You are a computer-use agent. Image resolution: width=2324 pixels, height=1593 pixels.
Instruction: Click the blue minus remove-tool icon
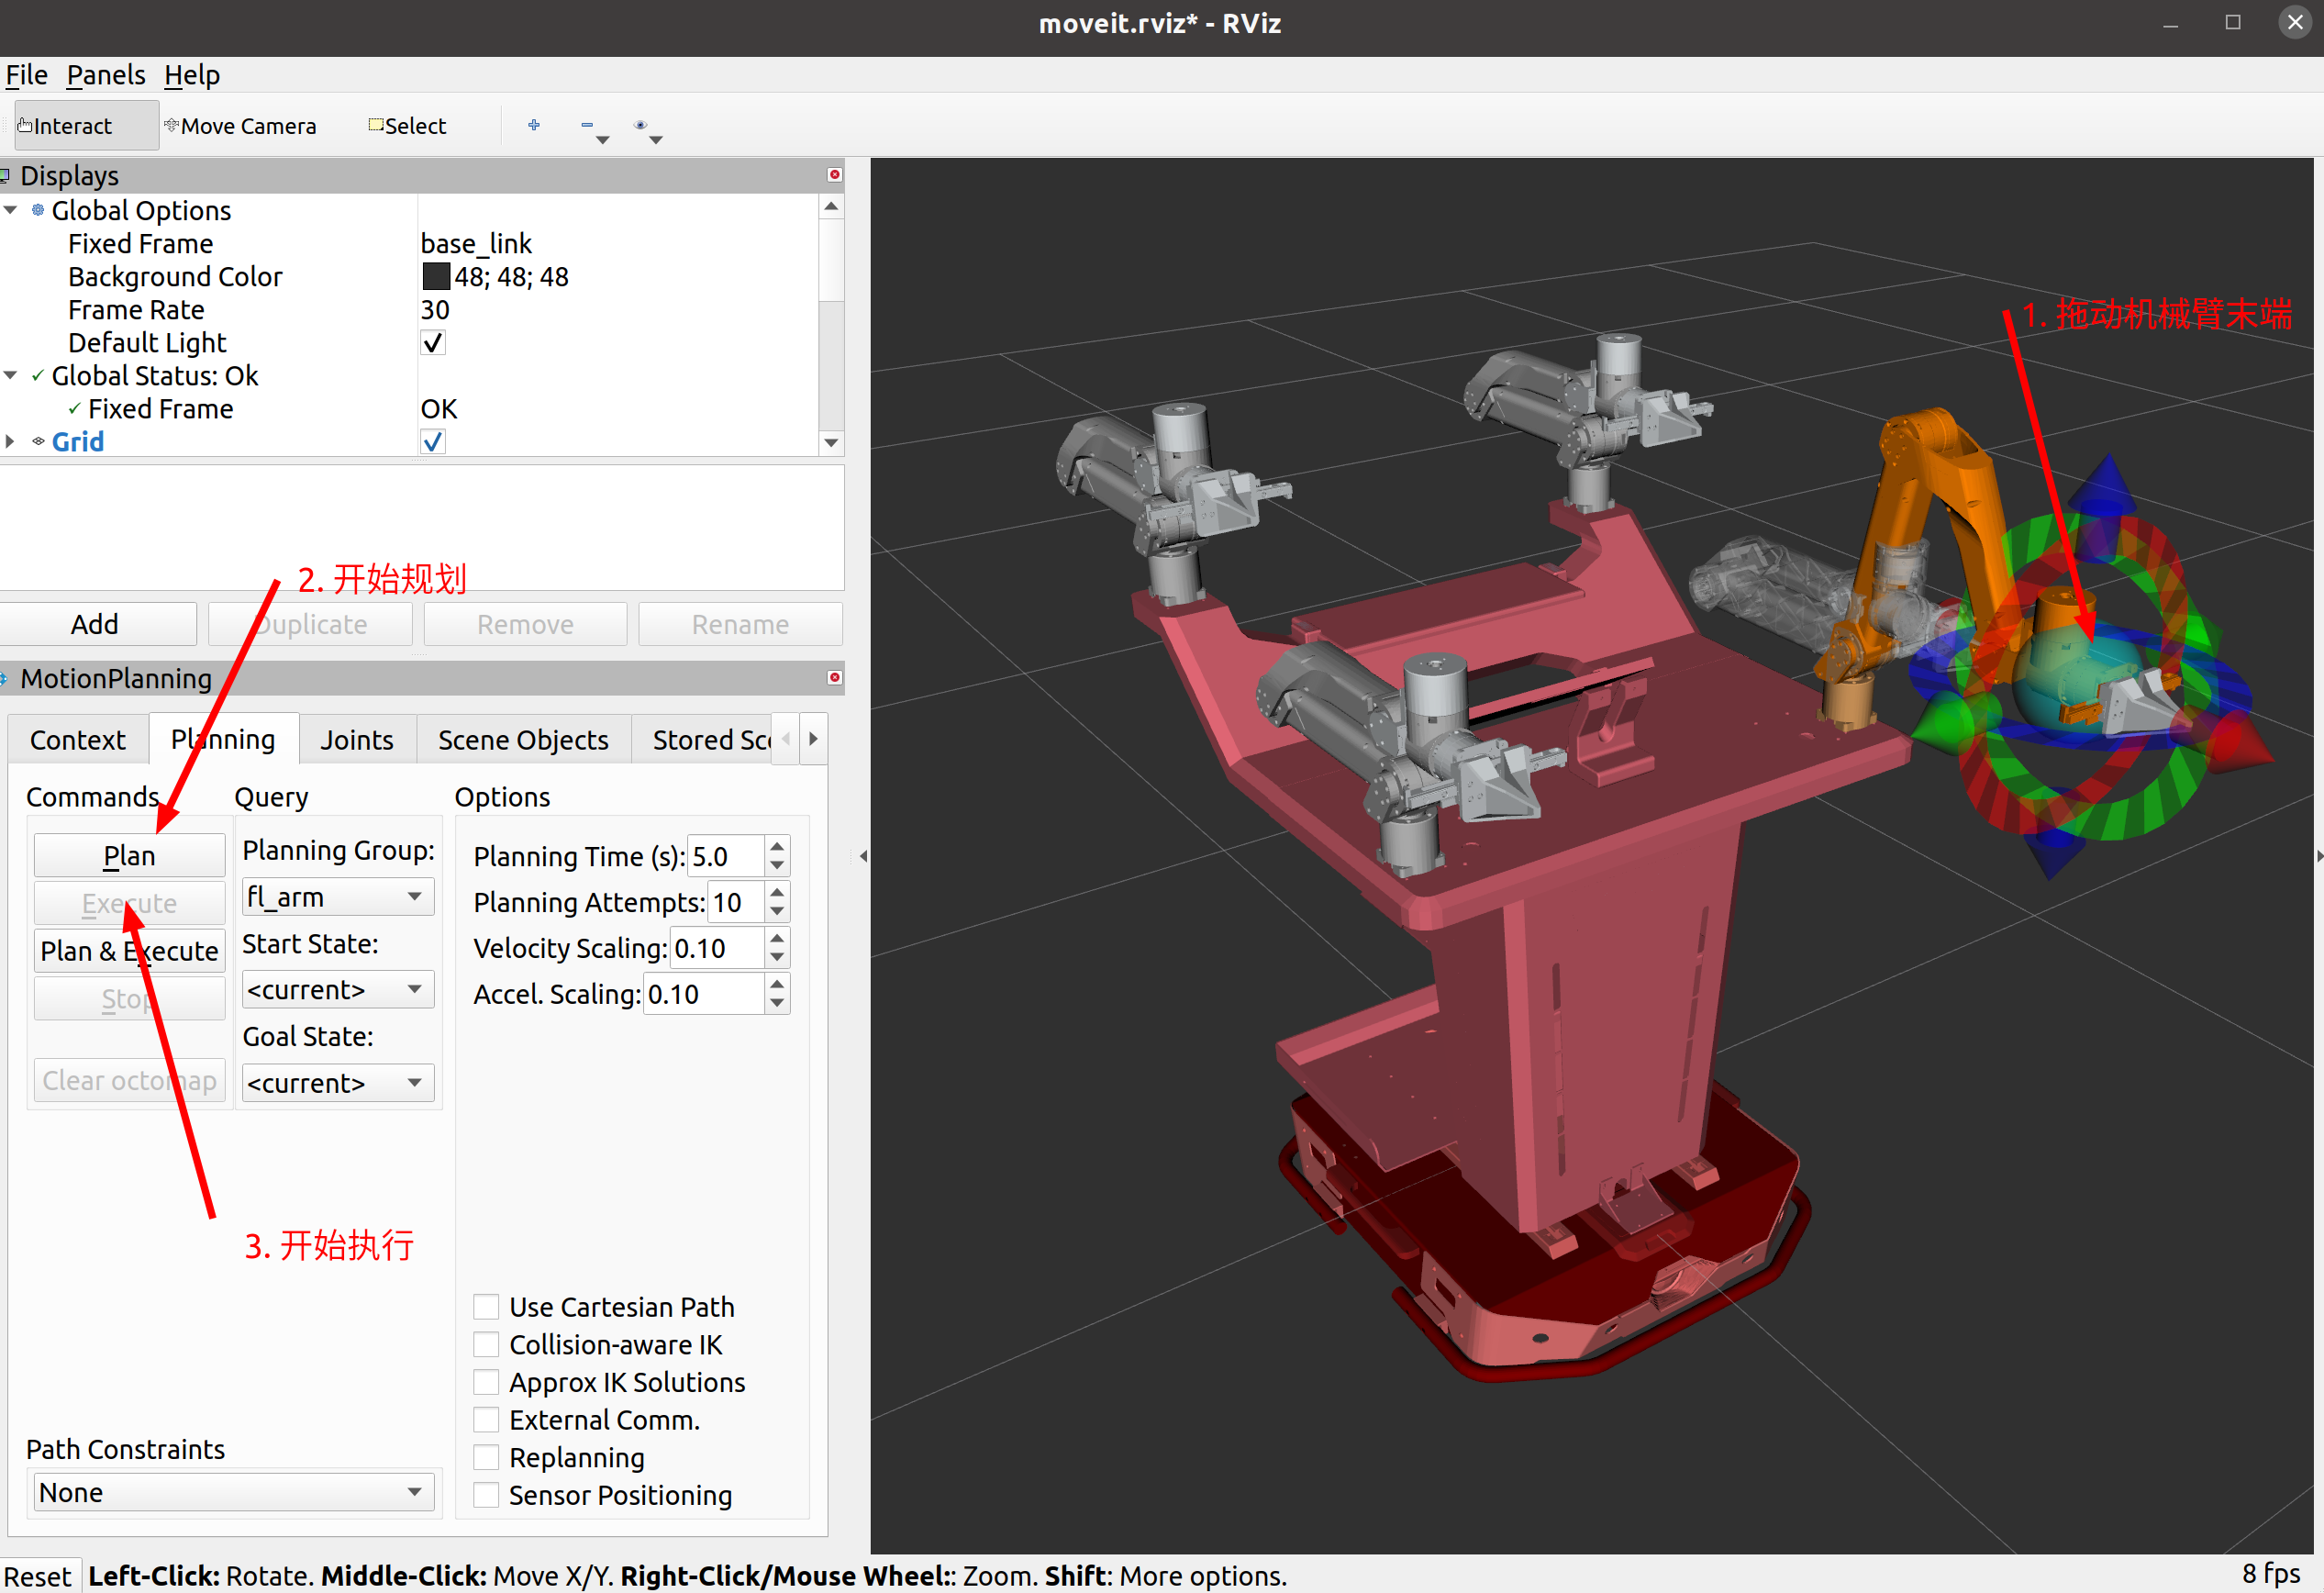point(587,125)
